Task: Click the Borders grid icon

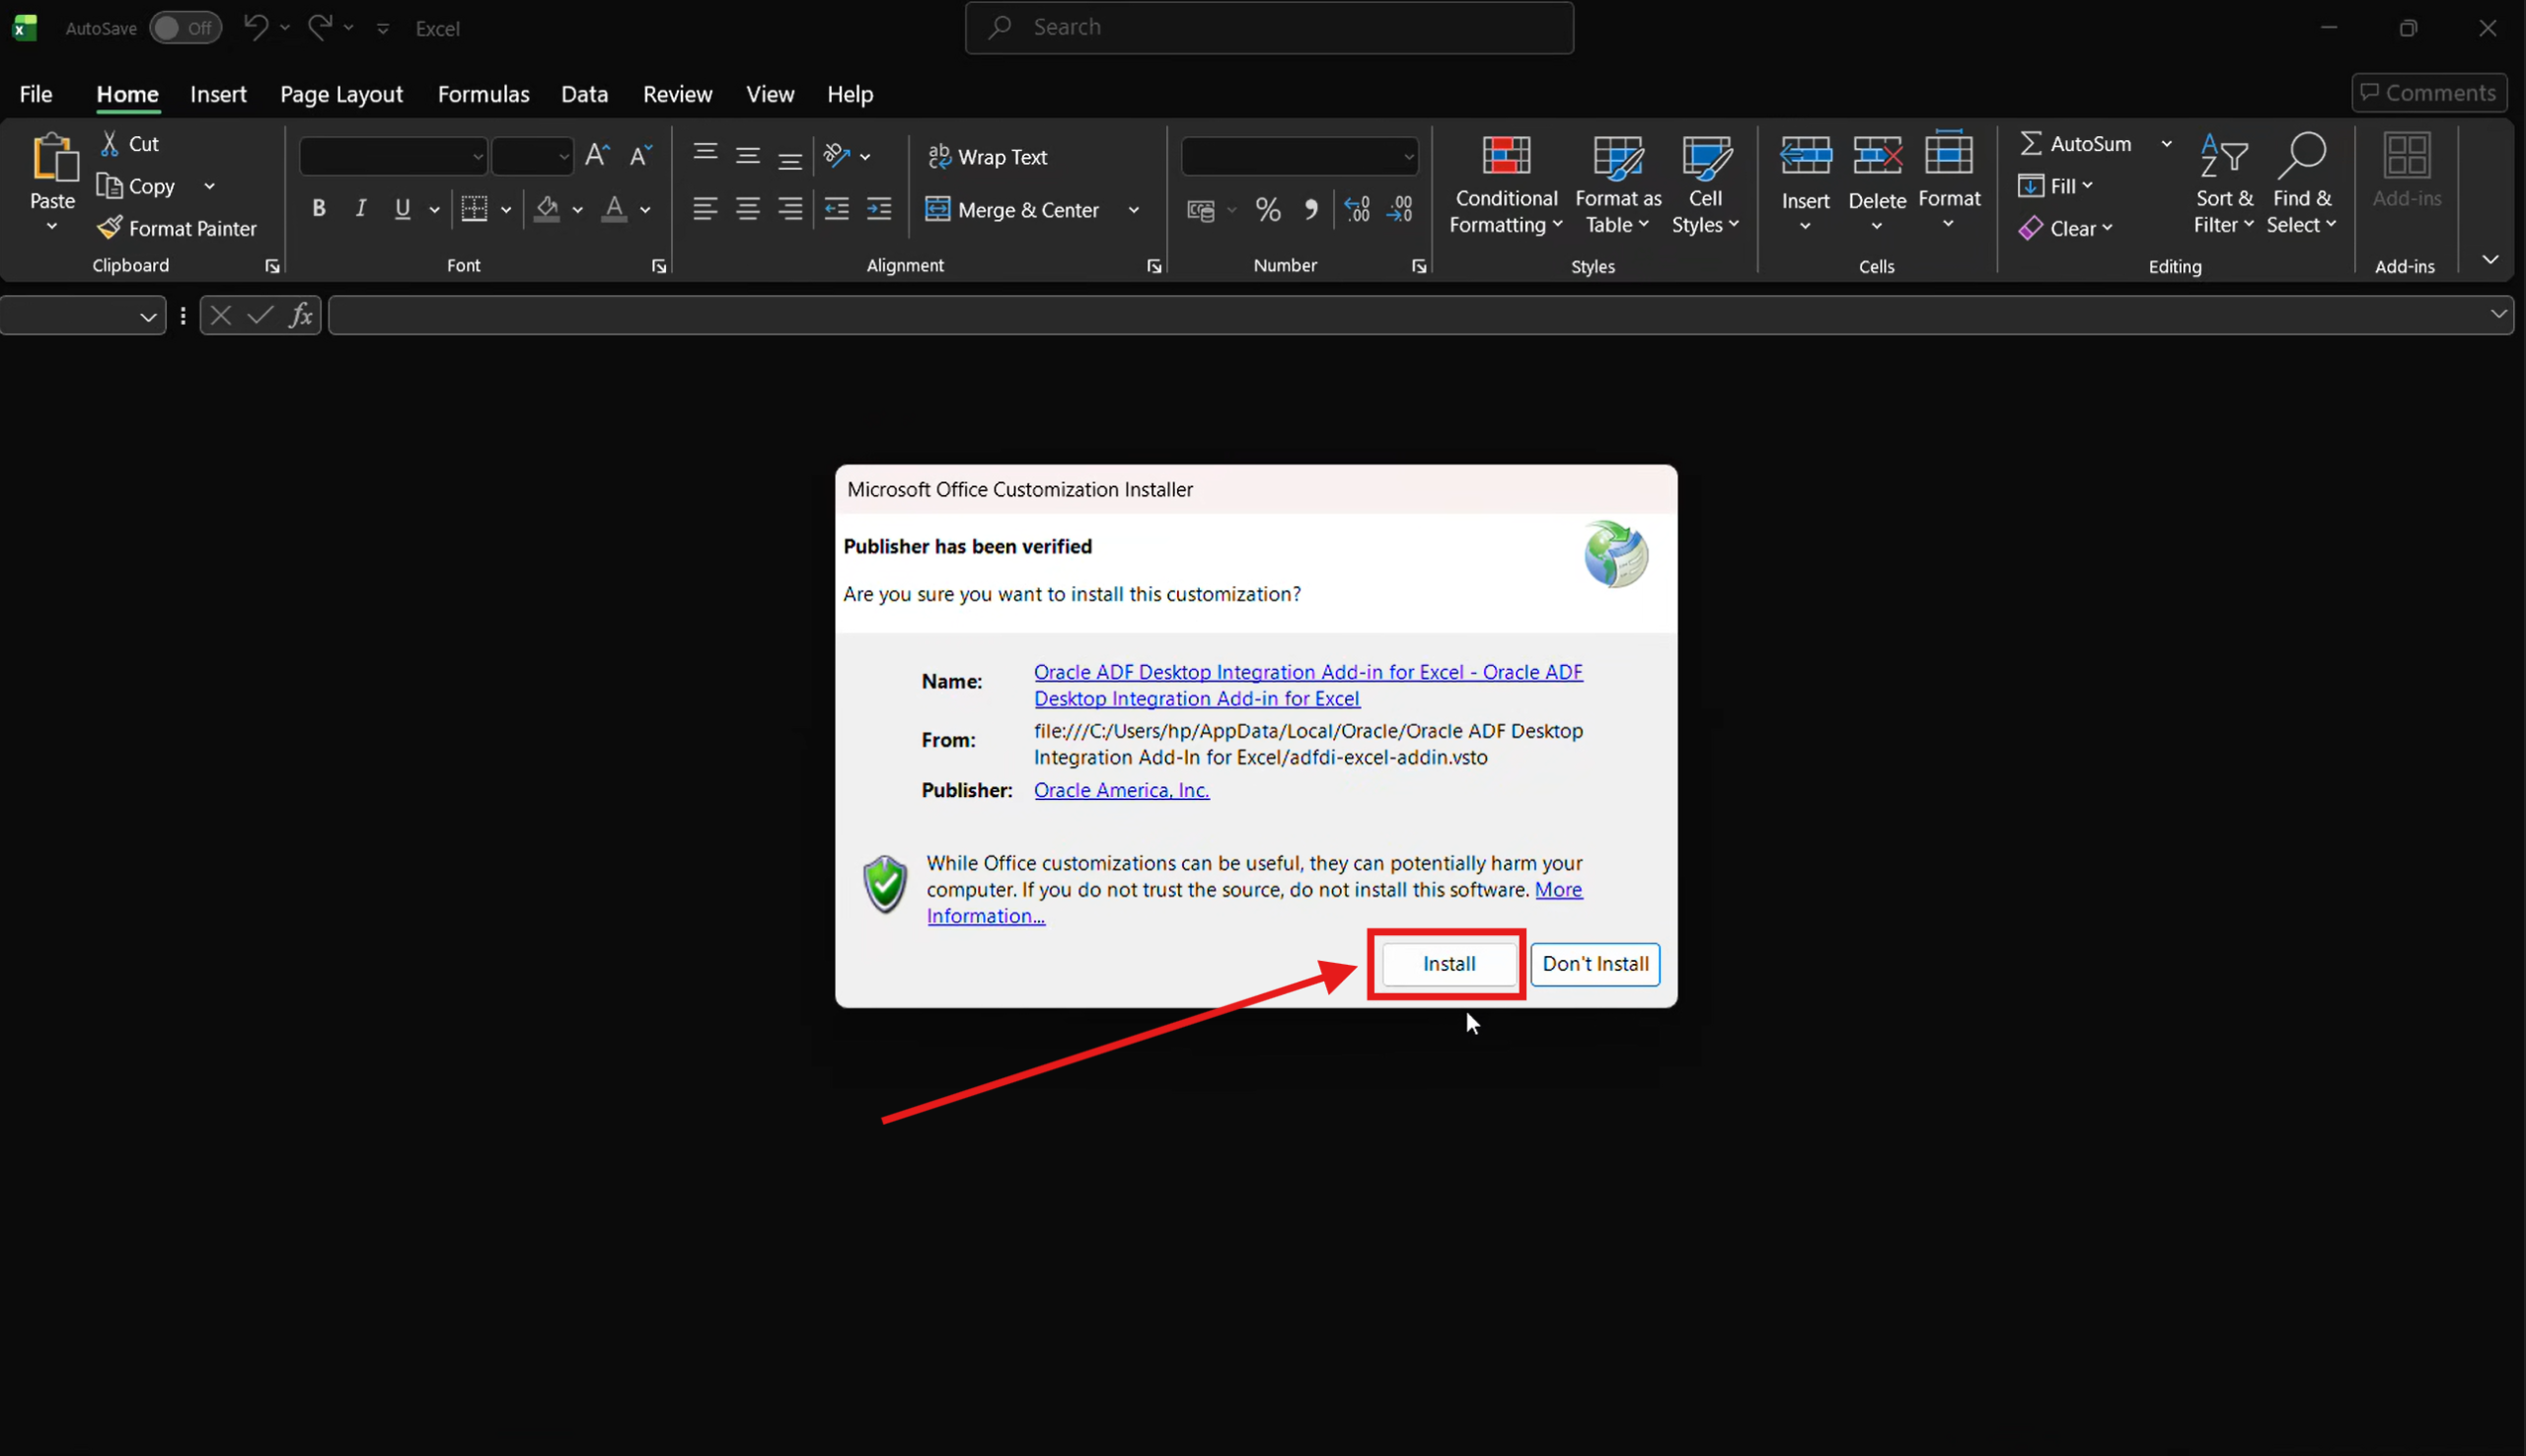Action: tap(474, 209)
